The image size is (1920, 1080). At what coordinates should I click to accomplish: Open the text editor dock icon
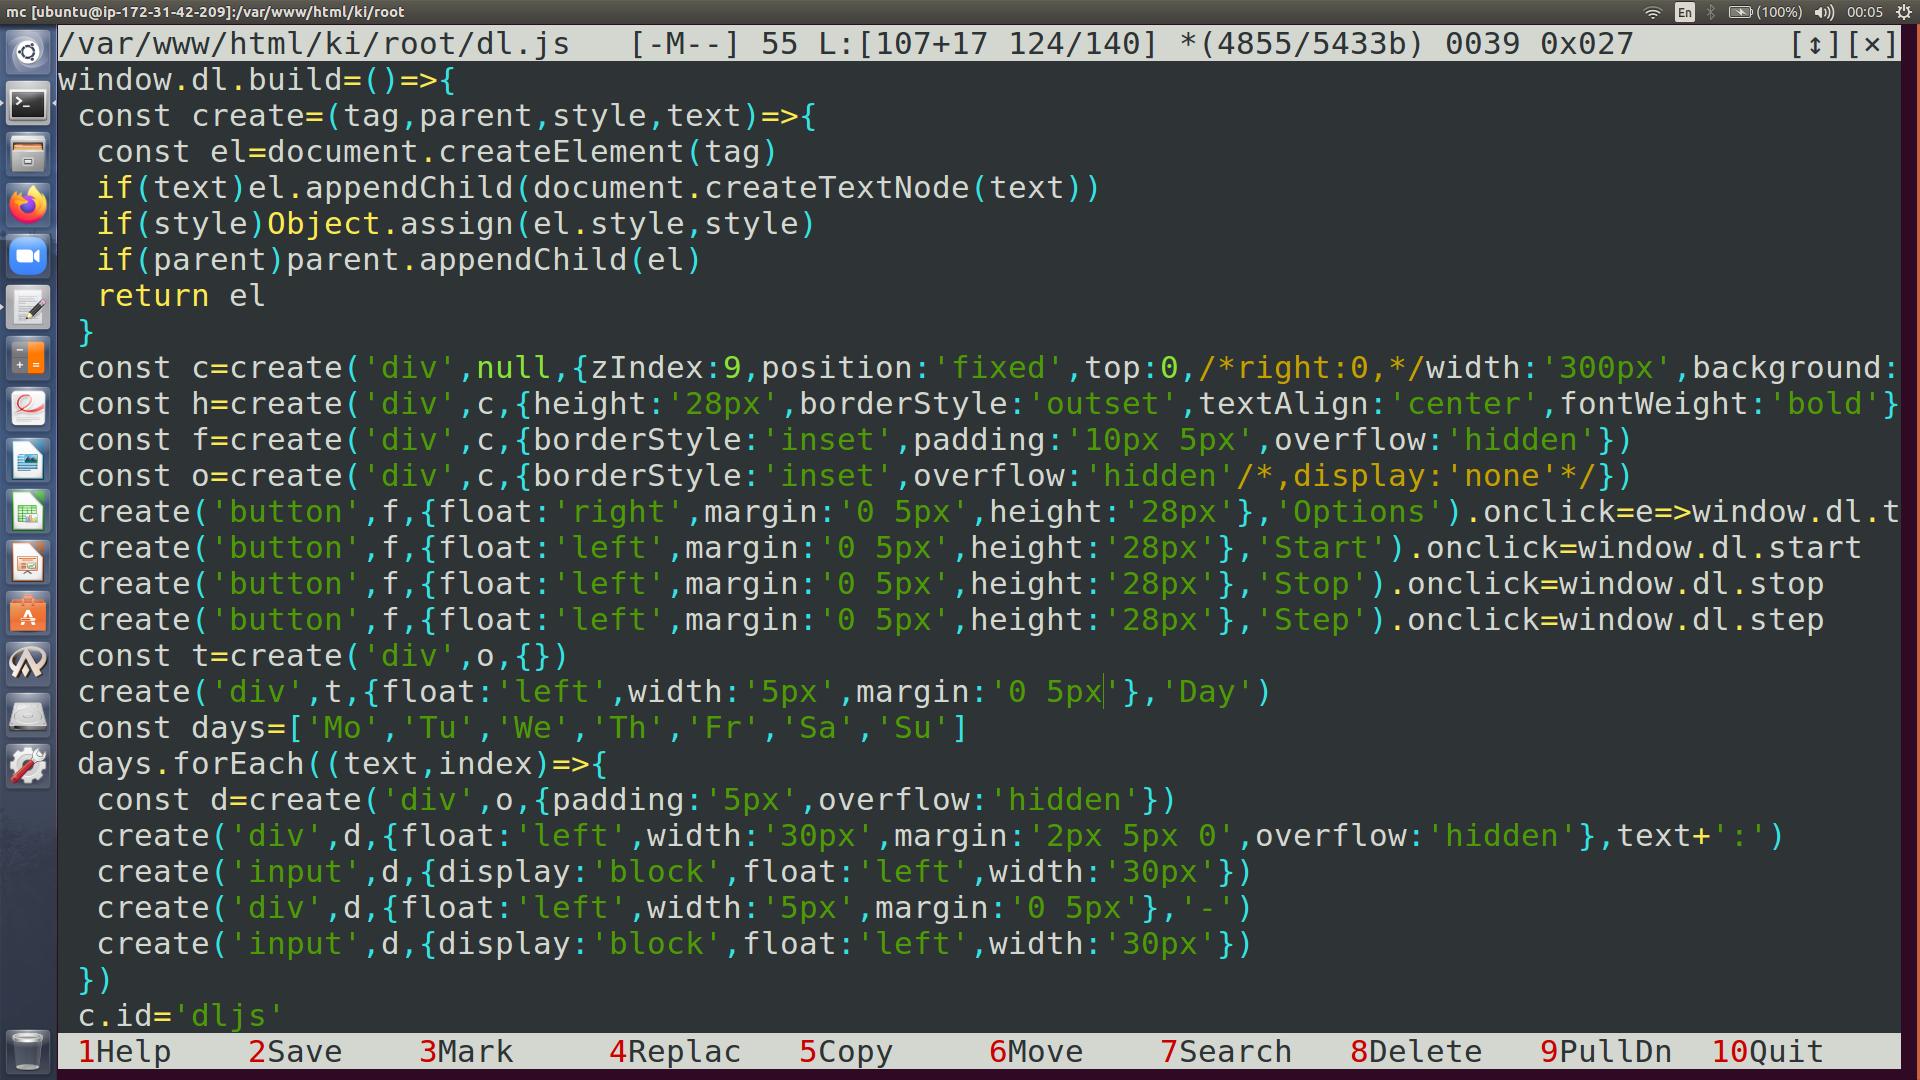28,308
